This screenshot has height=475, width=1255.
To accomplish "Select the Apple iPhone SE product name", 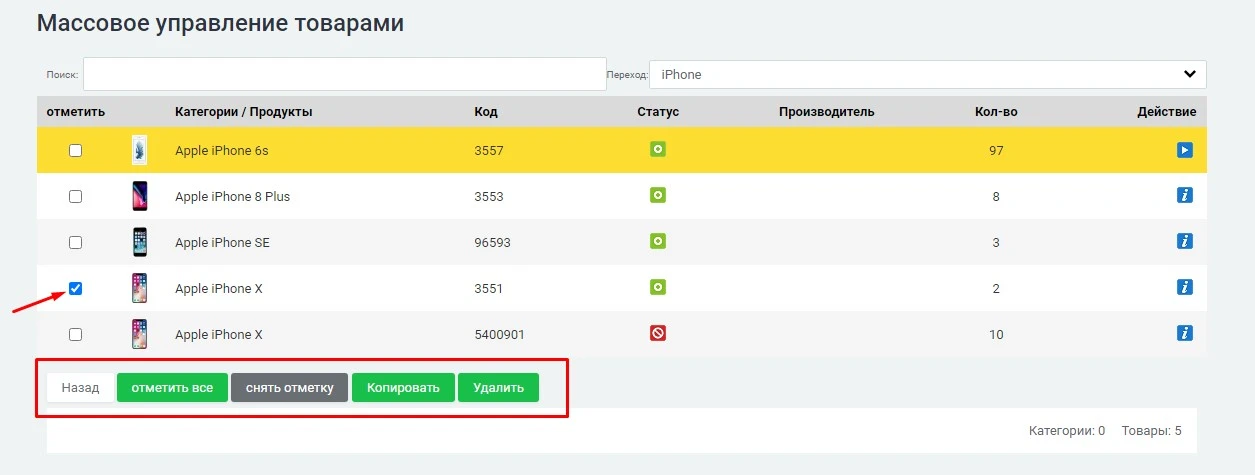I will tap(222, 242).
